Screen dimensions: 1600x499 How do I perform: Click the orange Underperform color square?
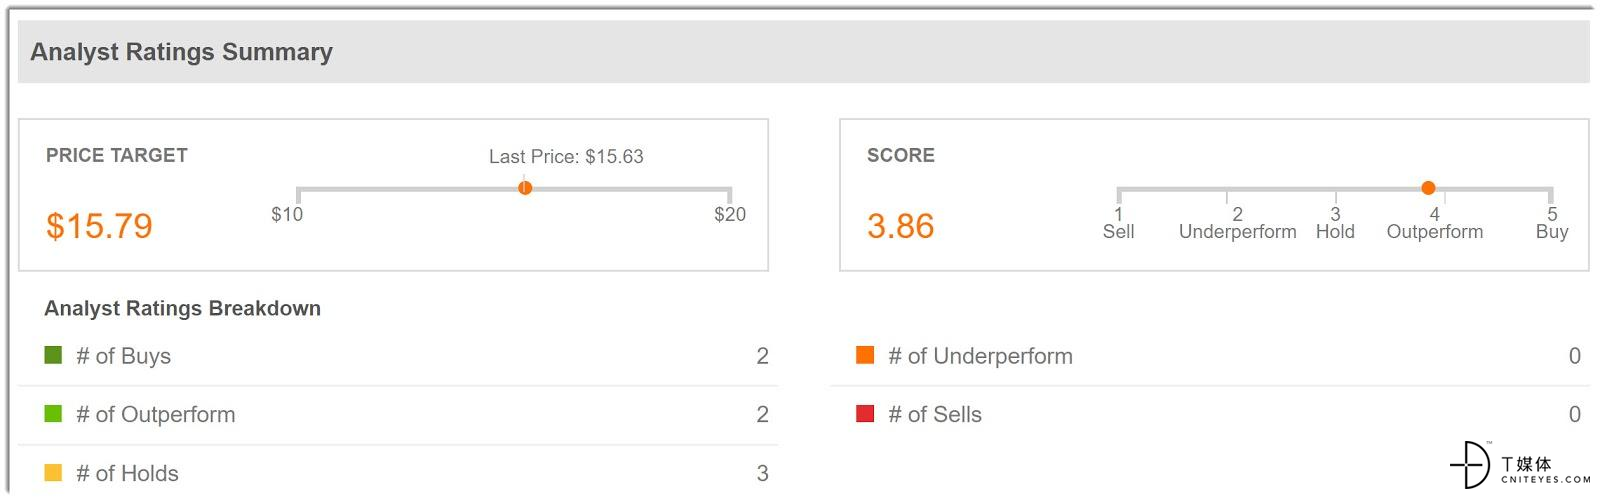point(865,355)
